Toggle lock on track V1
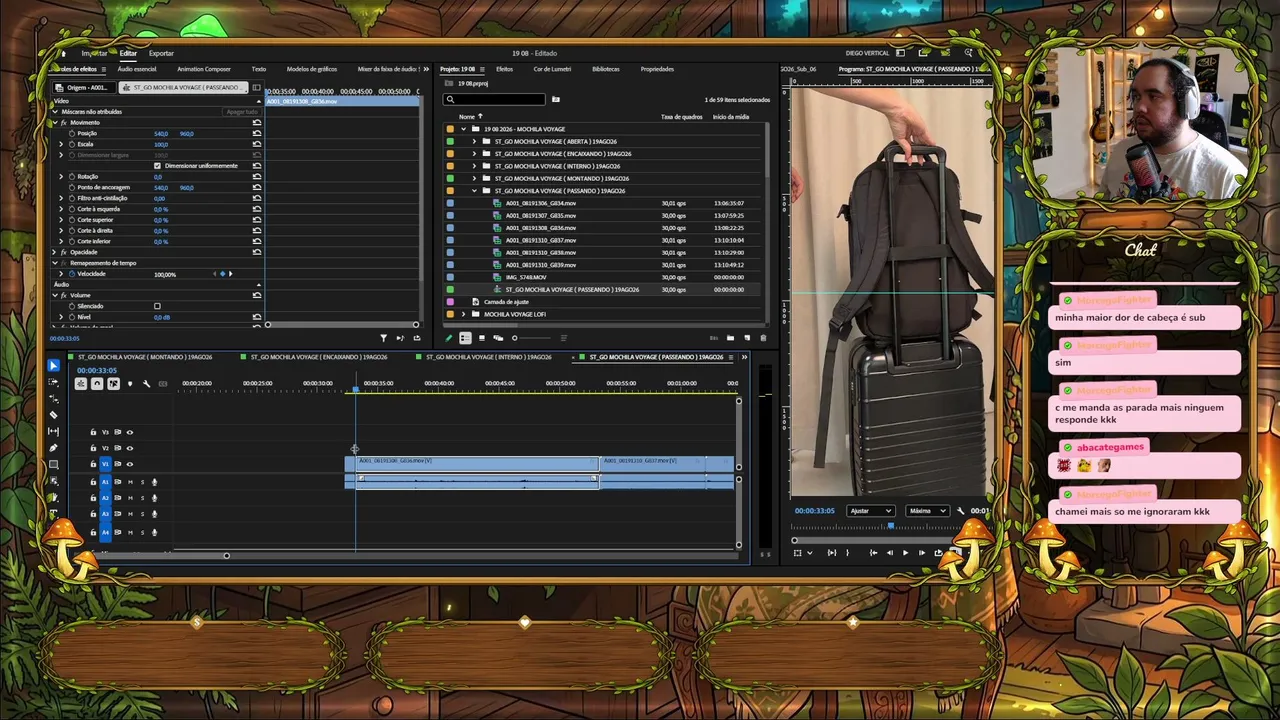The height and width of the screenshot is (720, 1280). [x=93, y=464]
